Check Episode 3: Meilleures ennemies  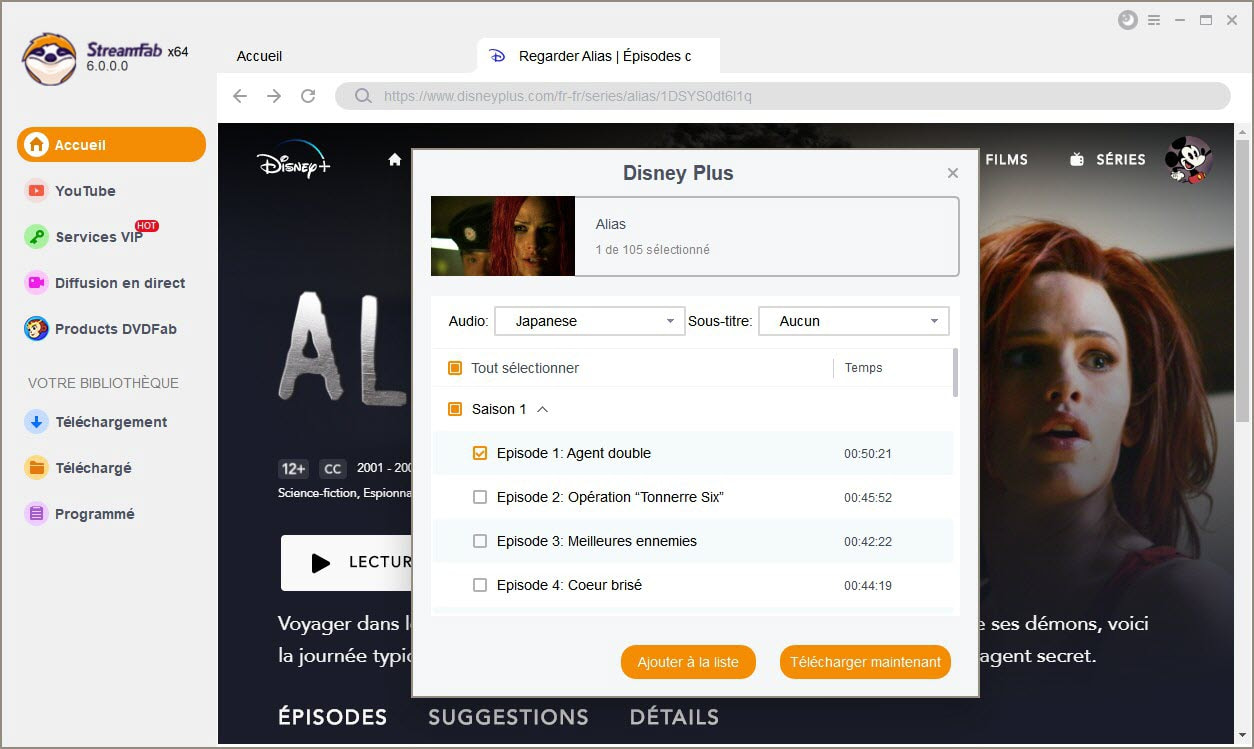tap(480, 541)
